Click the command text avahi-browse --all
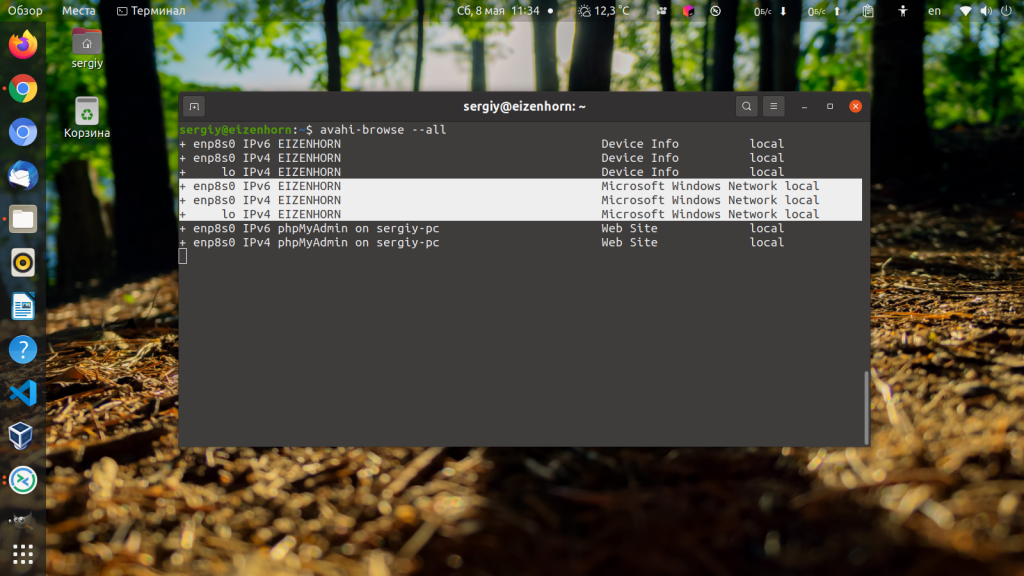This screenshot has height=576, width=1024. 383,129
